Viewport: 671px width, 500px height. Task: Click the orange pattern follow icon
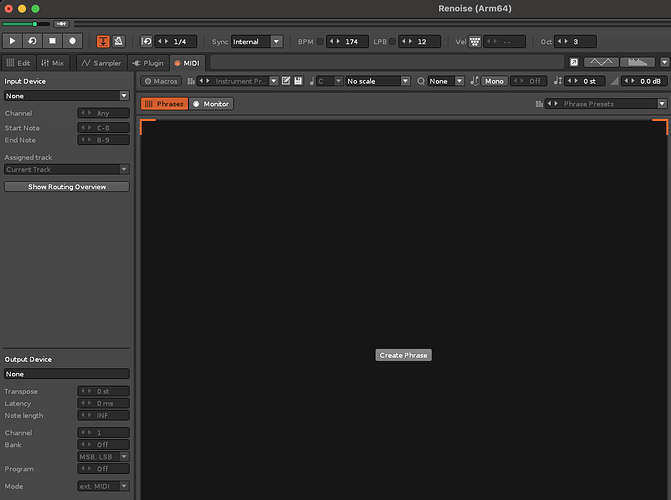coord(103,41)
